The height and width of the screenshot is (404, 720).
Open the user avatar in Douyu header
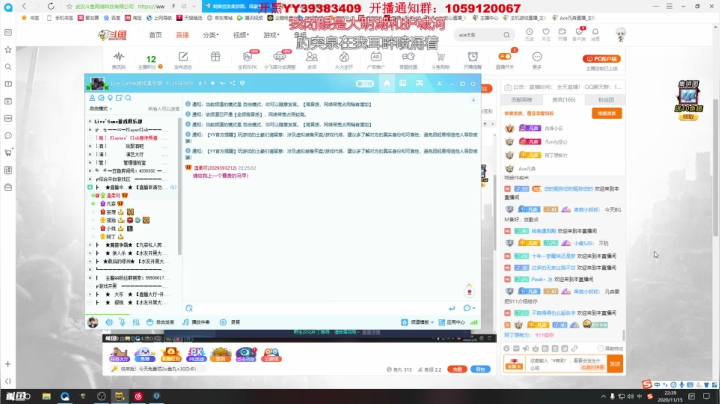[x=620, y=34]
